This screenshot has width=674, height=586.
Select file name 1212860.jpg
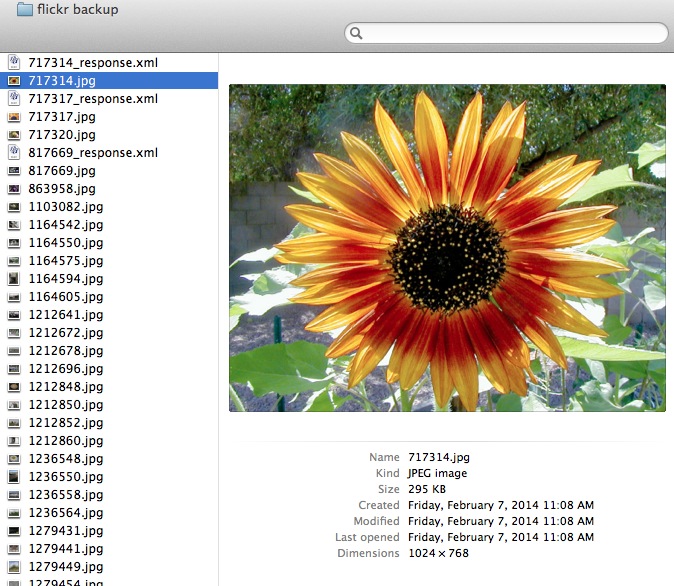66,441
